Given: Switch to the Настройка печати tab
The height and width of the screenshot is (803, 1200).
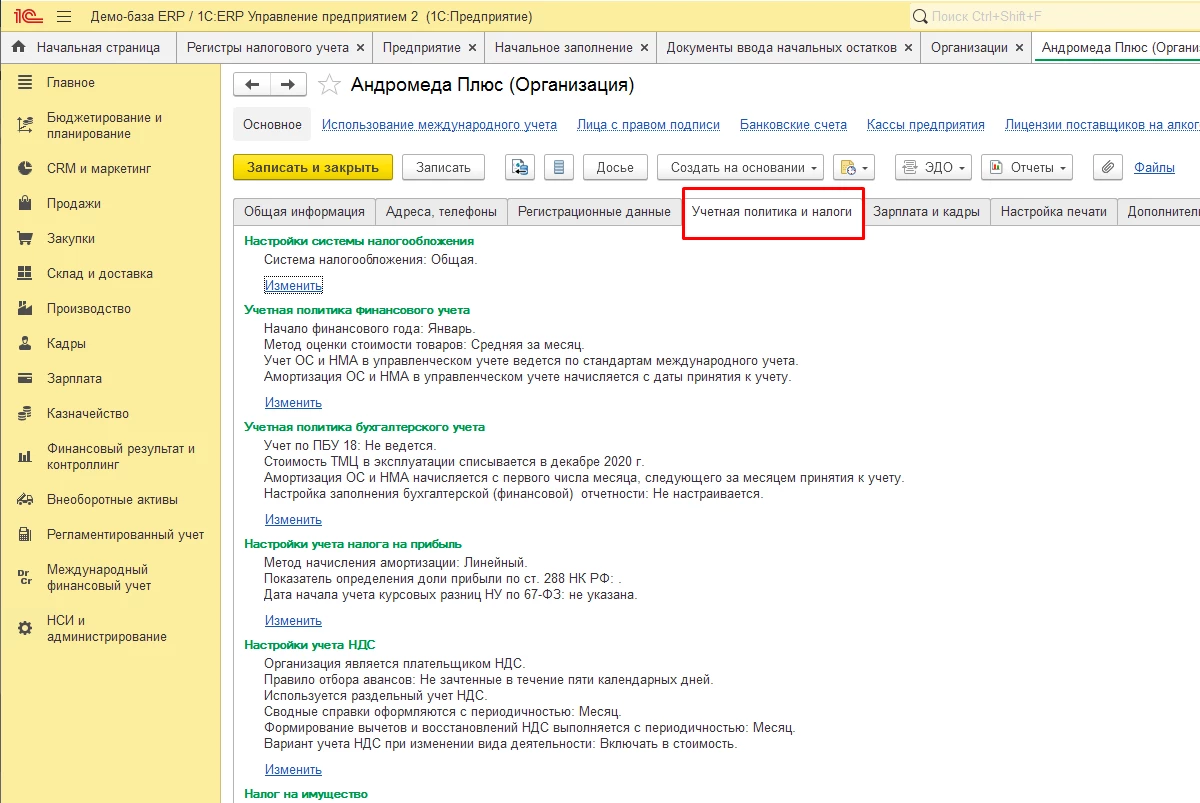Looking at the screenshot, I should click(x=1054, y=212).
